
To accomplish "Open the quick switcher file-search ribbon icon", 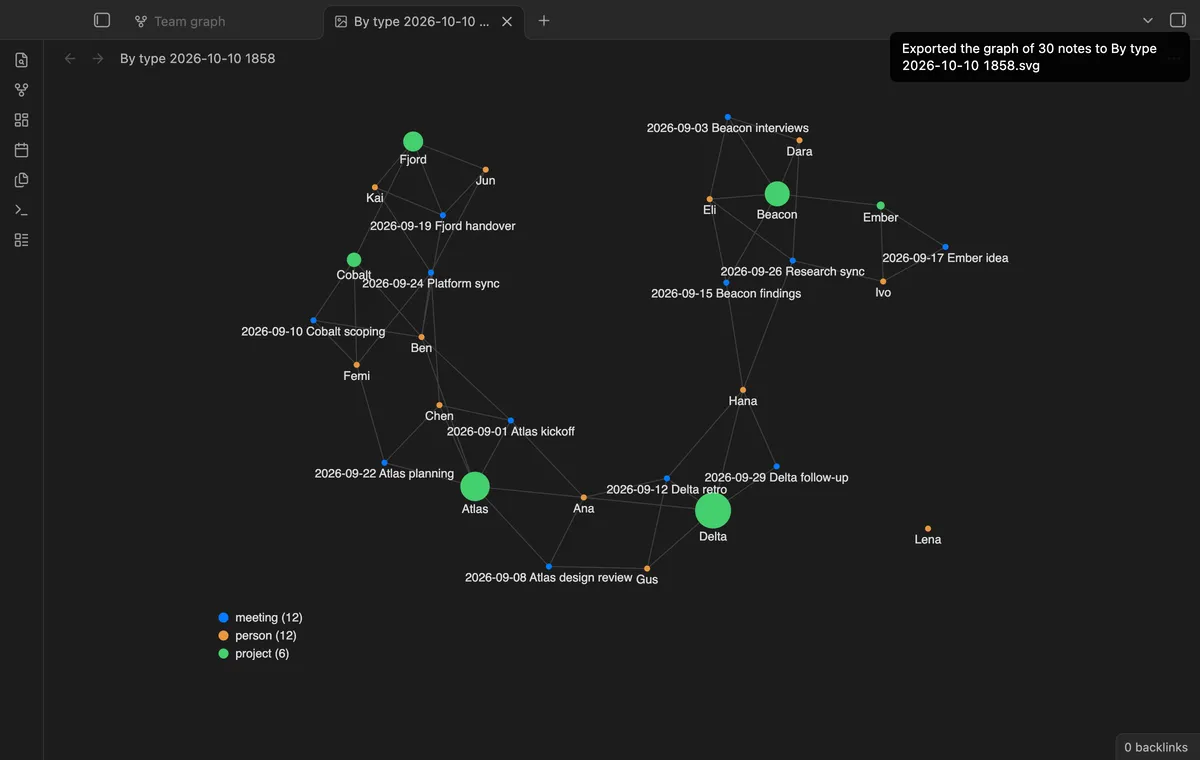I will pos(22,60).
